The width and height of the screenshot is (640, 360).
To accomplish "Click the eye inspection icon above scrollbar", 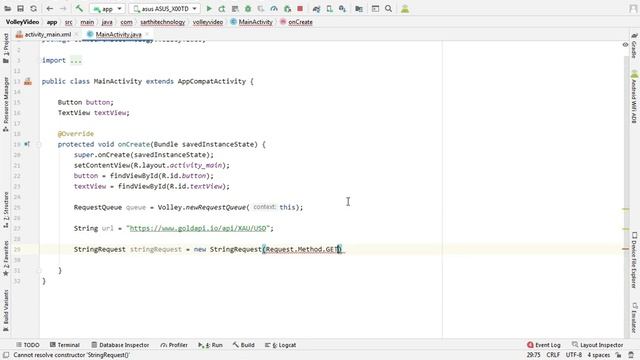I will [625, 44].
